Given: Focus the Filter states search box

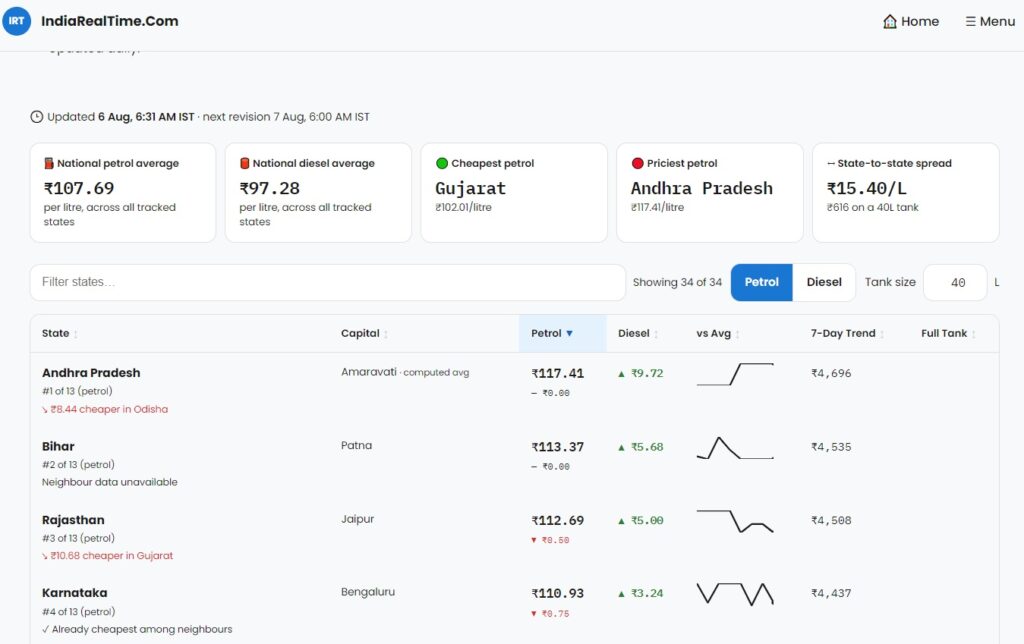Looking at the screenshot, I should pos(328,282).
